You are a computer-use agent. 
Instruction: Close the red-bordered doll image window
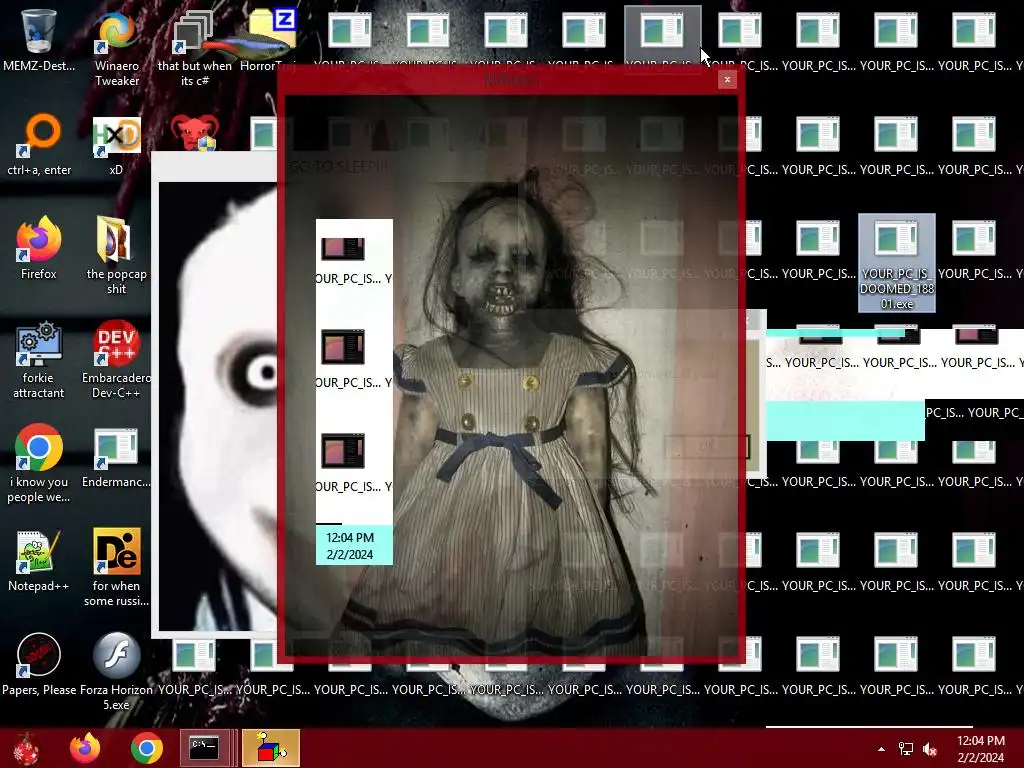tap(727, 80)
